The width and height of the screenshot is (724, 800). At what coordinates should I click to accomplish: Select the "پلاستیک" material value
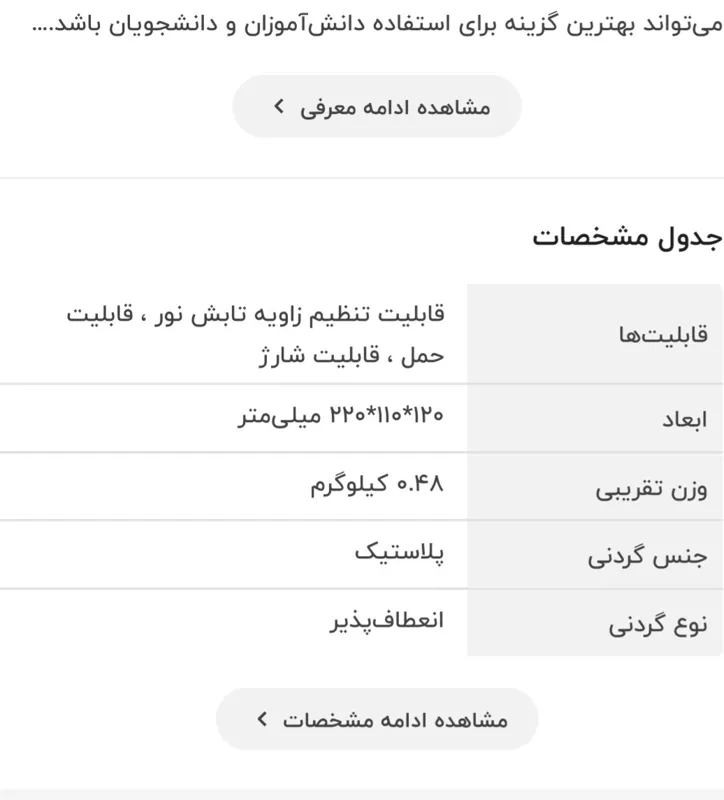click(399, 552)
